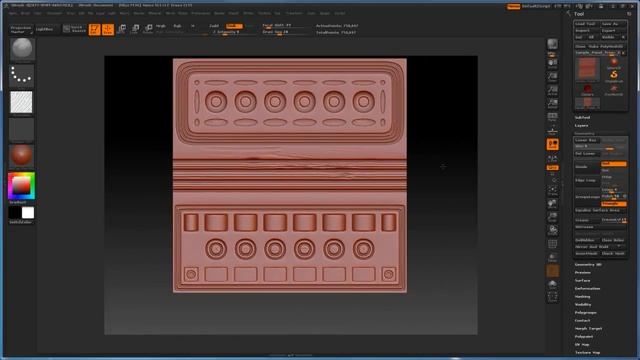This screenshot has width=640, height=360.
Task: Click the right shelf Rotate view icon
Action: pyautogui.click(x=553, y=231)
